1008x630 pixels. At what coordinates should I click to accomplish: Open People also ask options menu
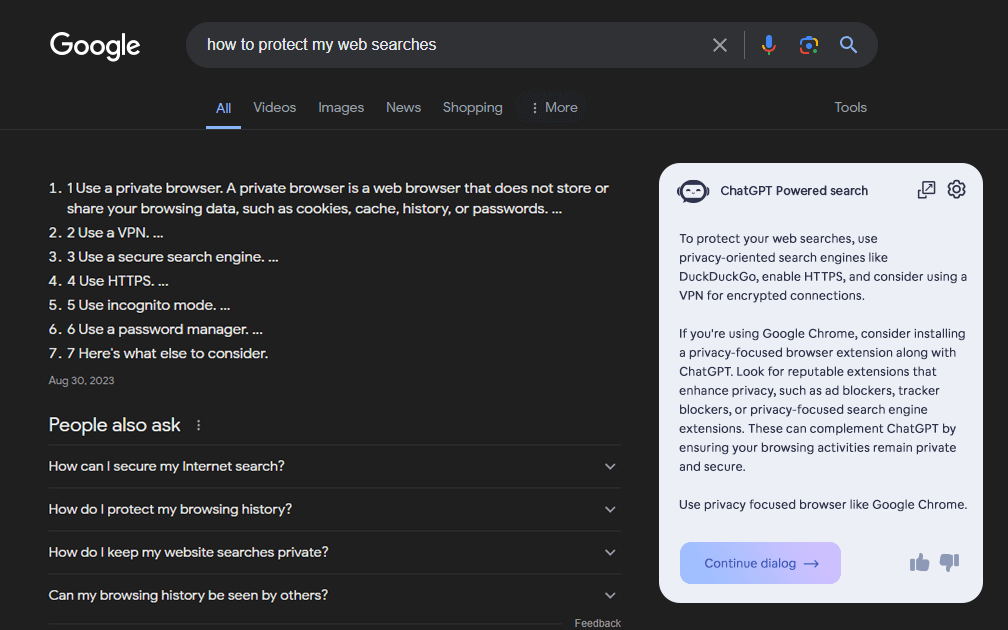pos(198,425)
